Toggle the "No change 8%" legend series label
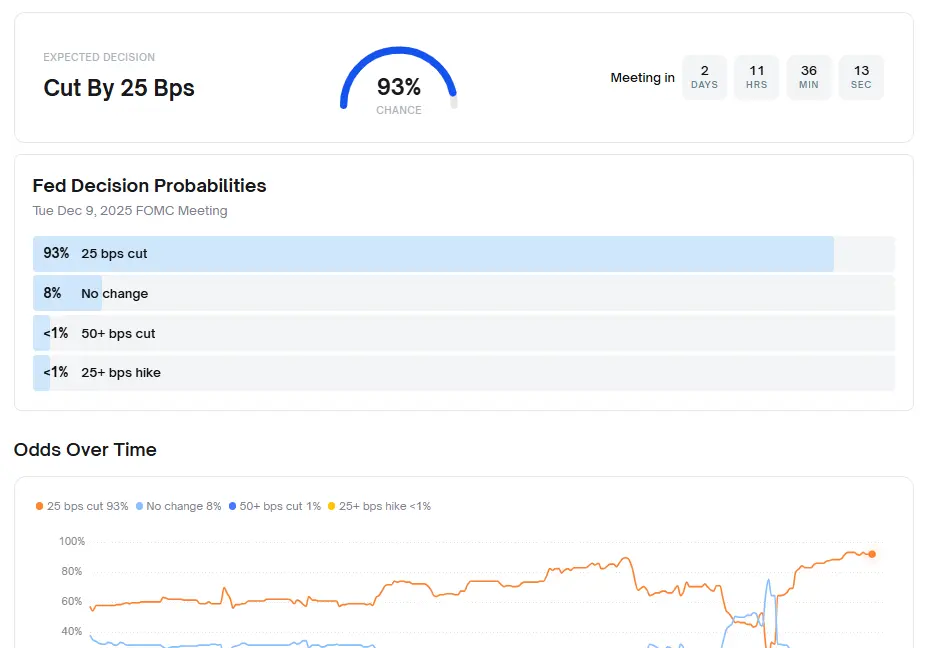Image resolution: width=951 pixels, height=648 pixels. [183, 506]
